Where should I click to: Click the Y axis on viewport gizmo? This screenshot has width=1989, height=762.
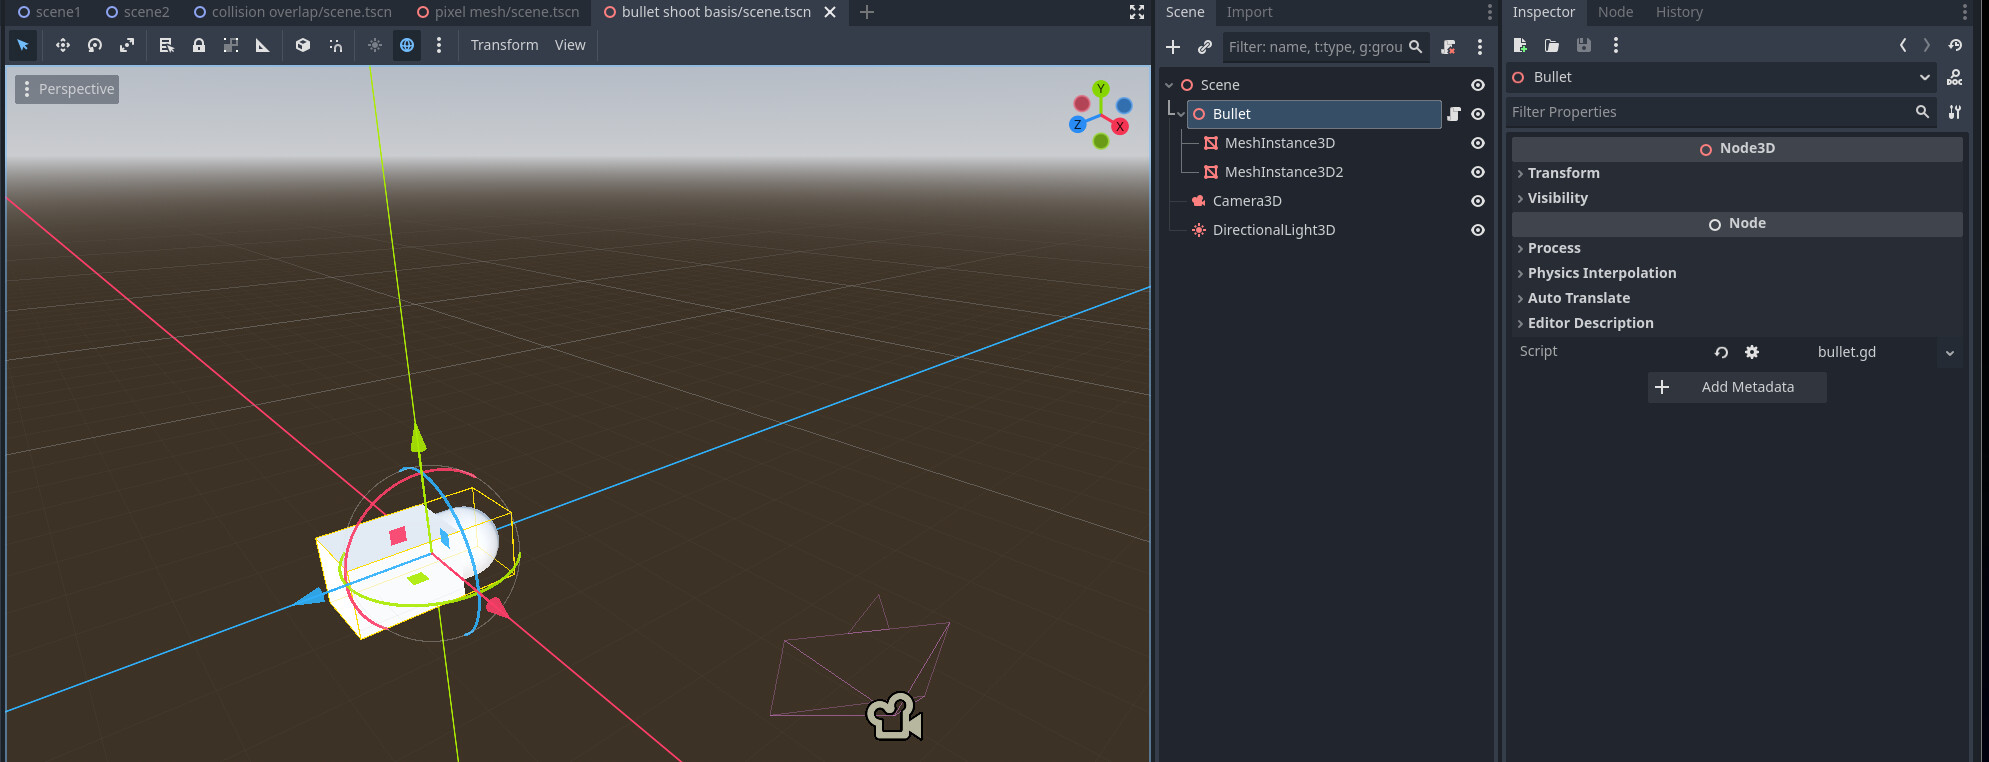[1101, 88]
